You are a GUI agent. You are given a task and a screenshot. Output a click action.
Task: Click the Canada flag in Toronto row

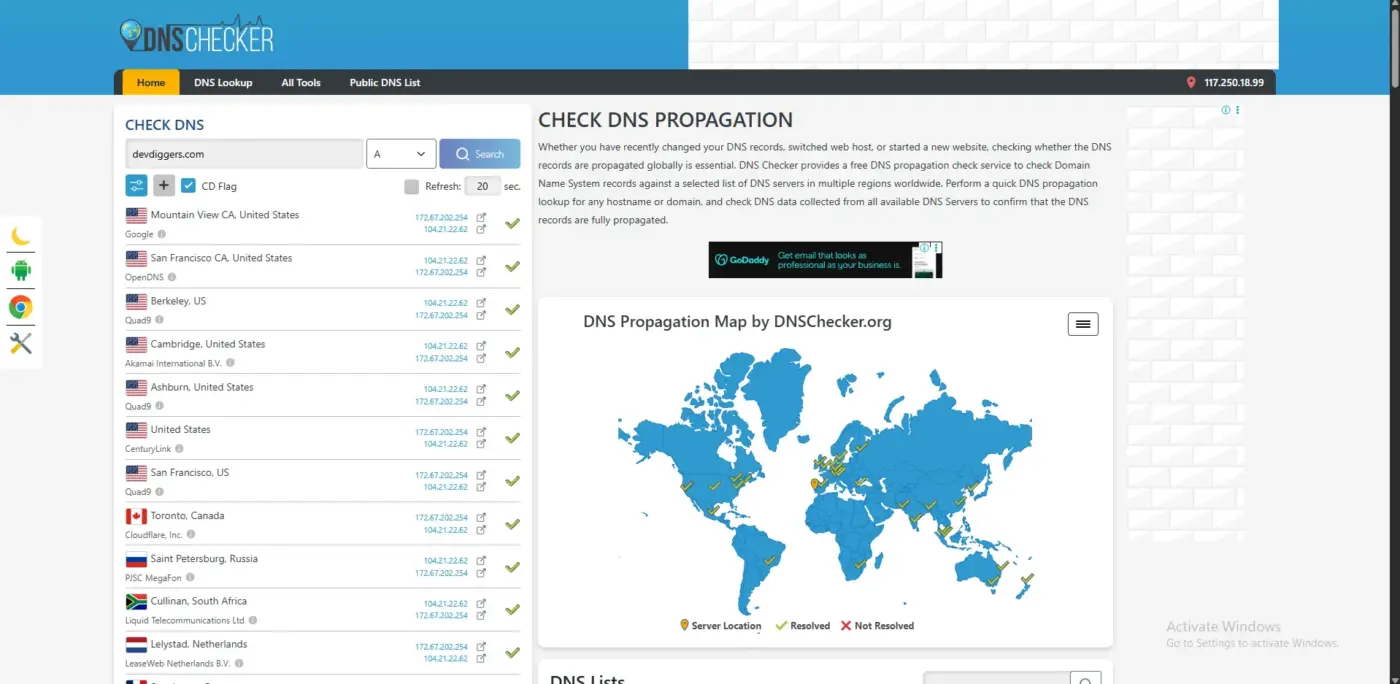coord(136,516)
